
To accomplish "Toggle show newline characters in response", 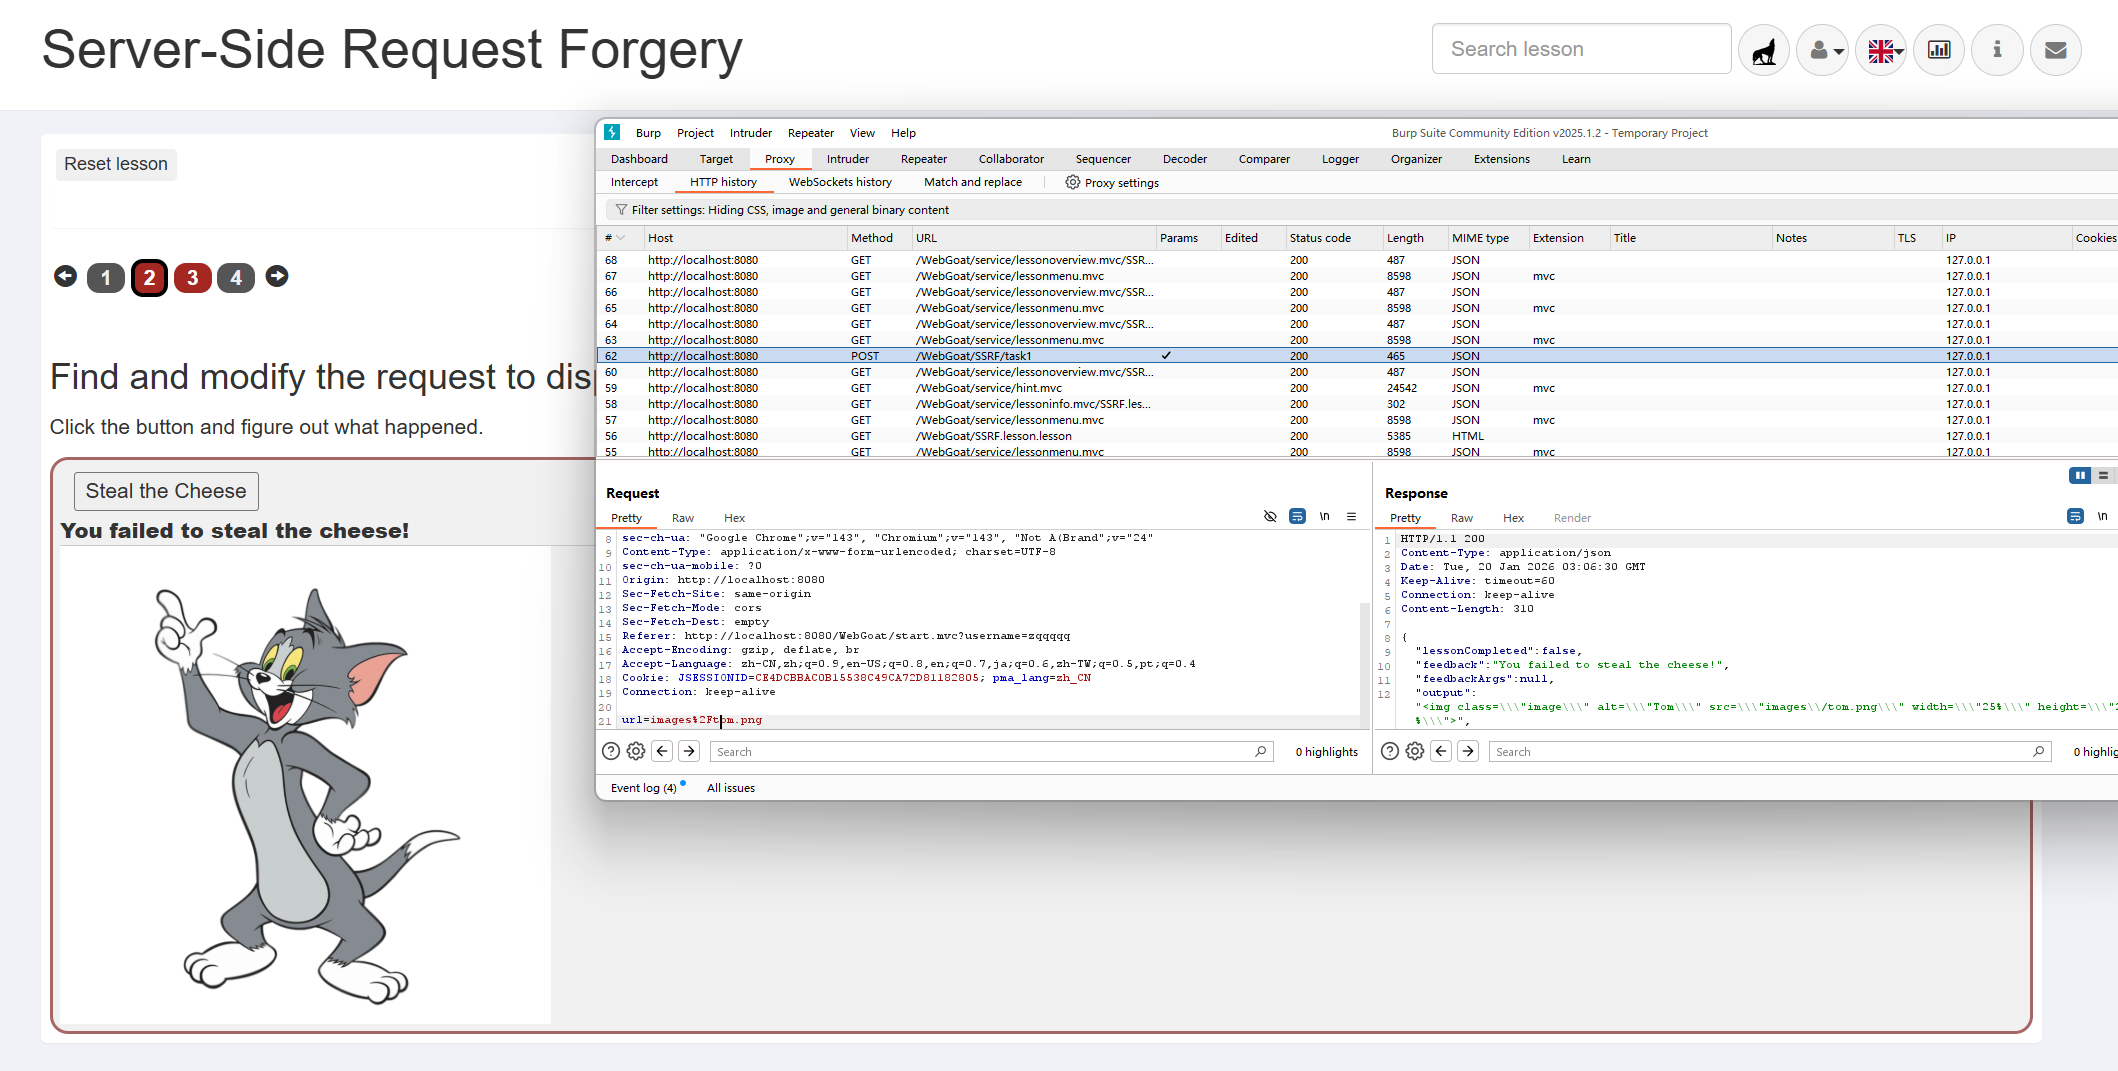I will pos(2102,517).
